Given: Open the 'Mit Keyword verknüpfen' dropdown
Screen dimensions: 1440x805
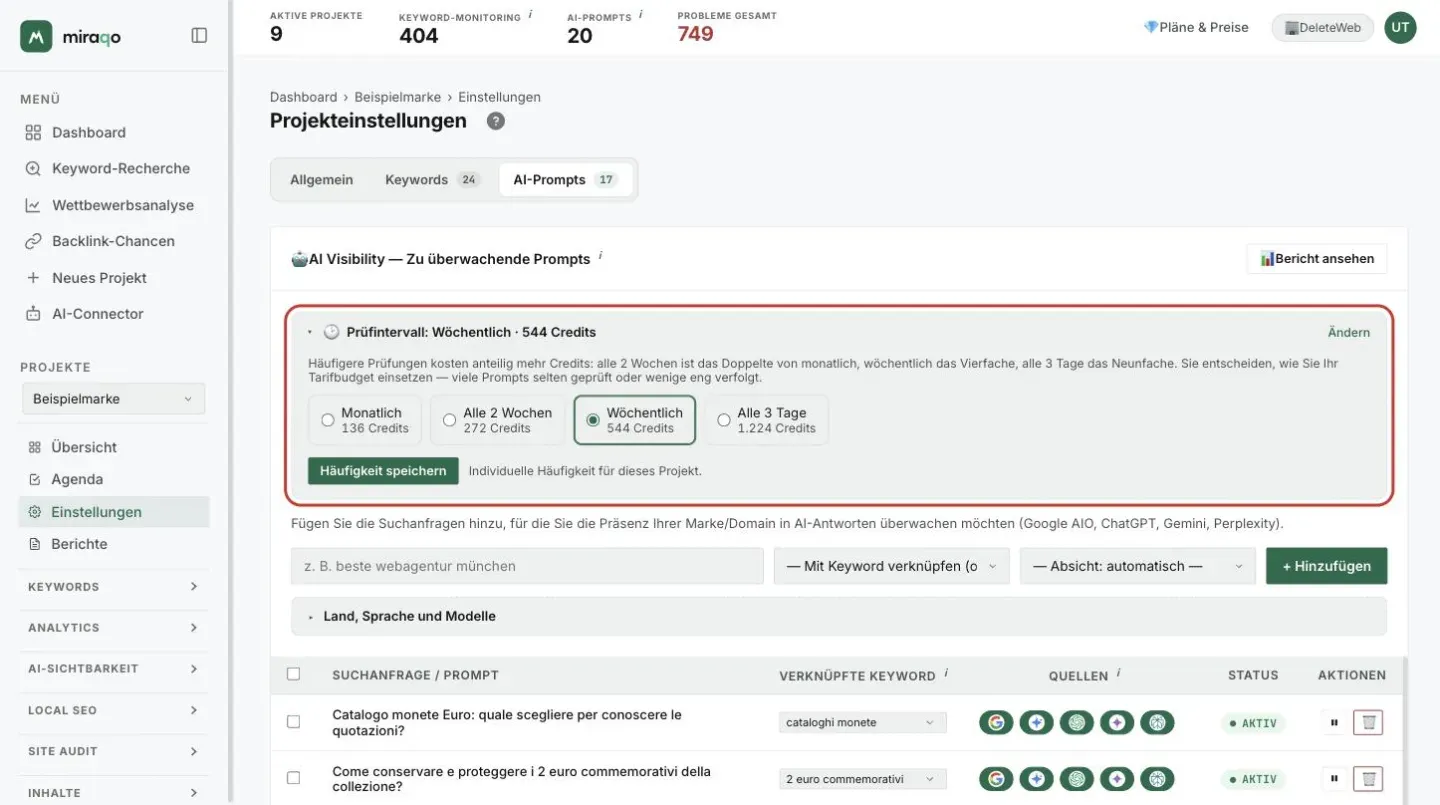Looking at the screenshot, I should (892, 566).
